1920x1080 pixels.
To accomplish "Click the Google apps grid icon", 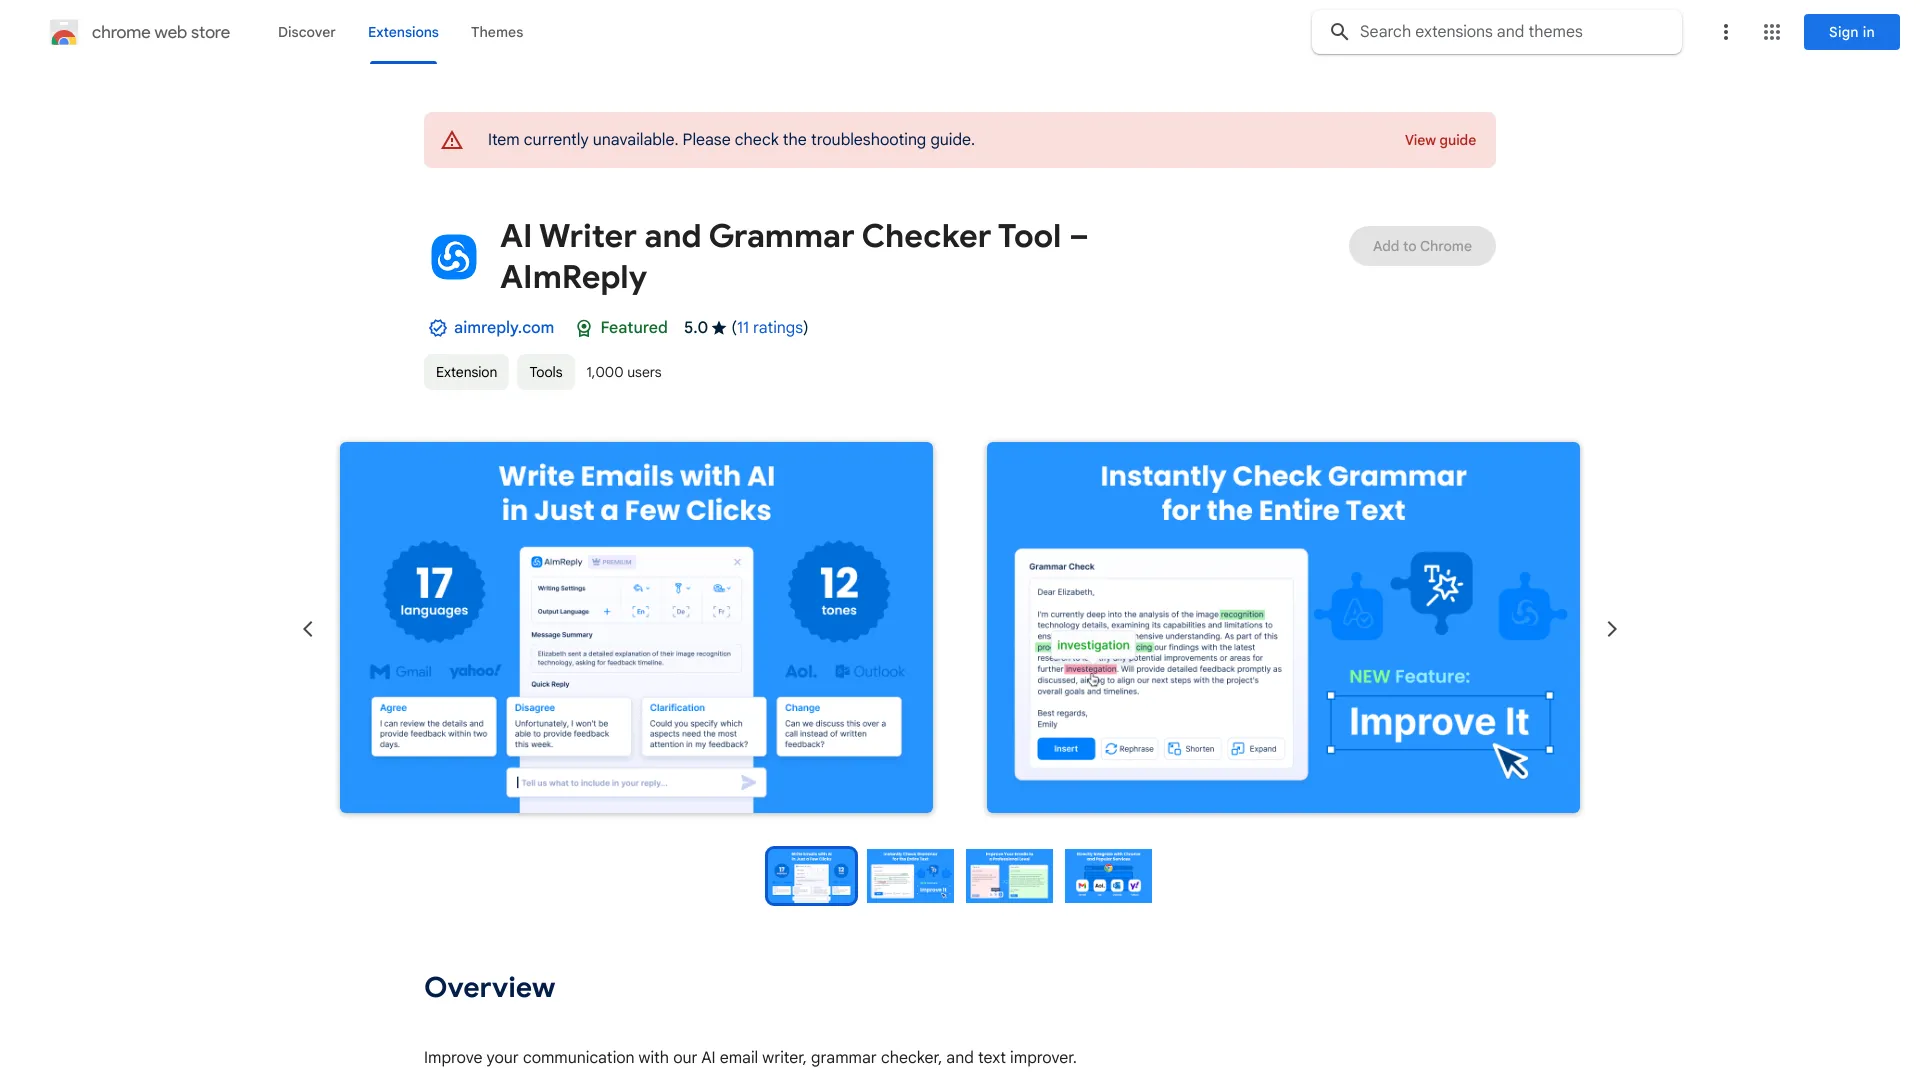I will pos(1772,30).
